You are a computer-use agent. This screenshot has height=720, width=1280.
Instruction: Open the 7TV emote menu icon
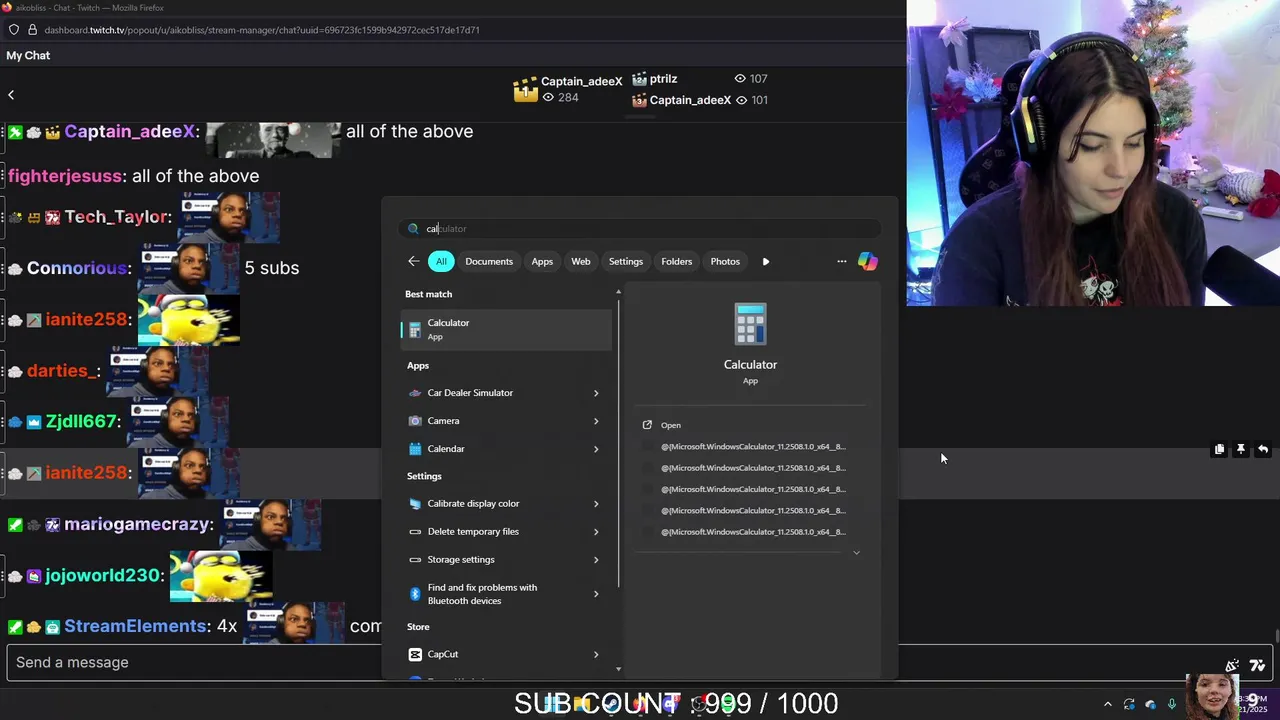click(x=1257, y=665)
